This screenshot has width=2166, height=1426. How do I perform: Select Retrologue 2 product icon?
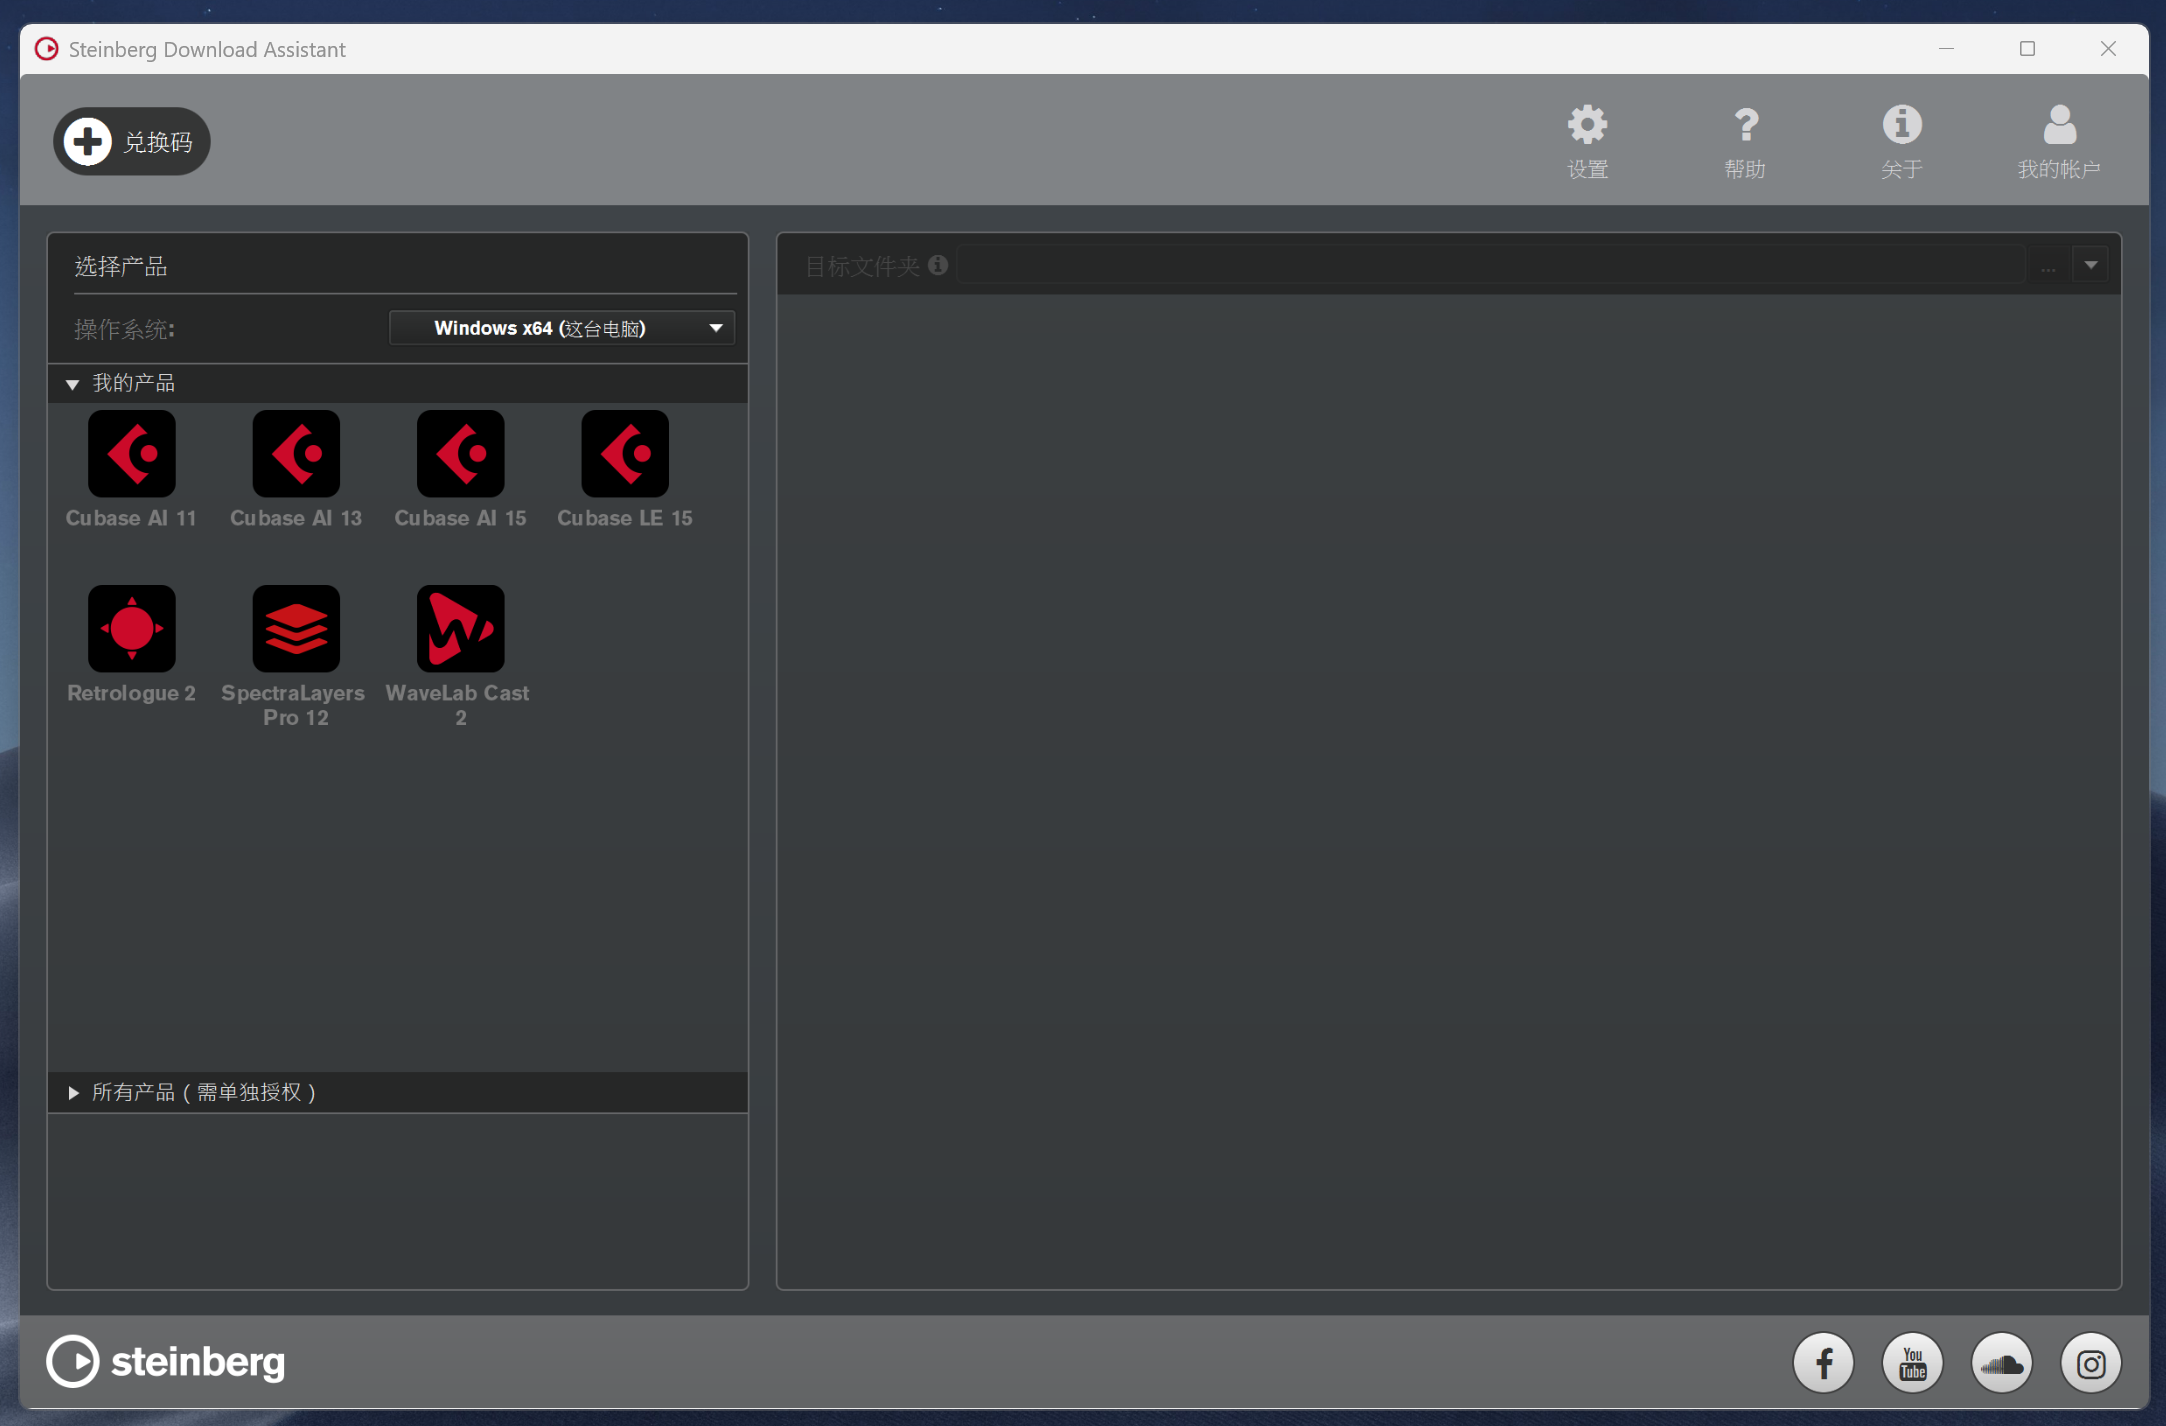click(131, 628)
